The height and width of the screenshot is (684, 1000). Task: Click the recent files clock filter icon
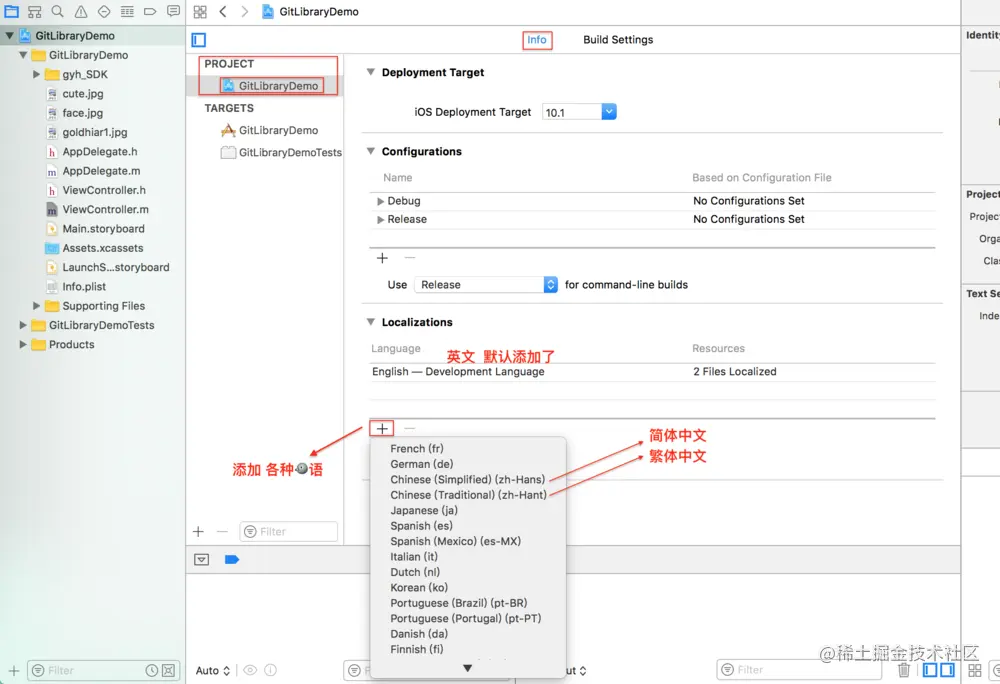[152, 671]
